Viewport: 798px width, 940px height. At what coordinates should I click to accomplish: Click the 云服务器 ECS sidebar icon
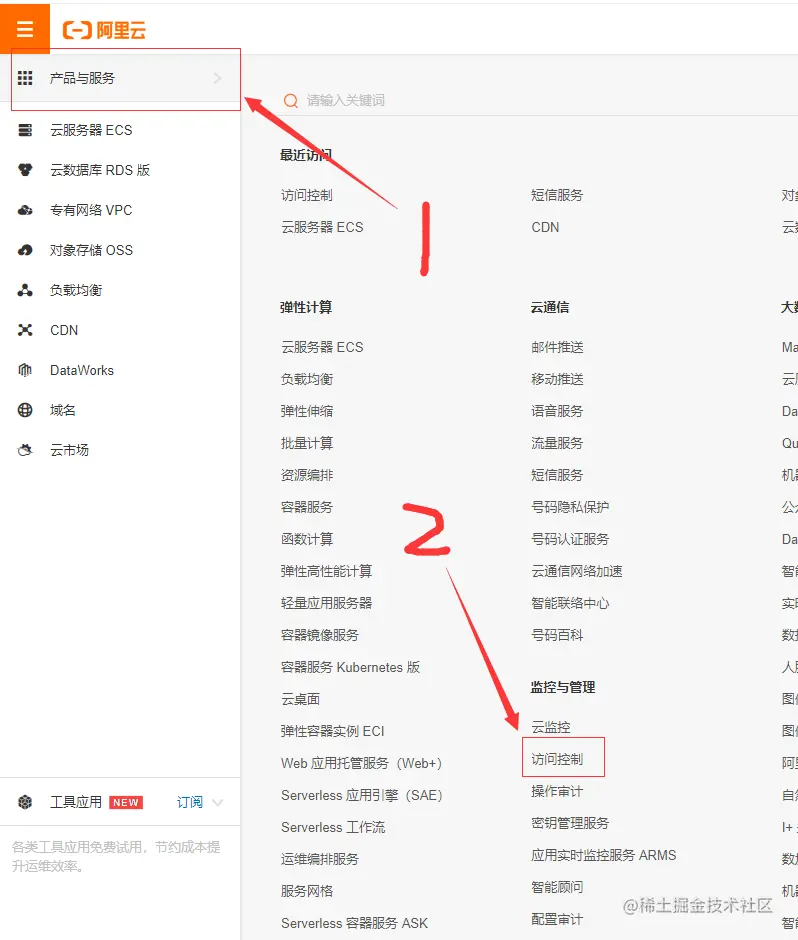click(25, 130)
